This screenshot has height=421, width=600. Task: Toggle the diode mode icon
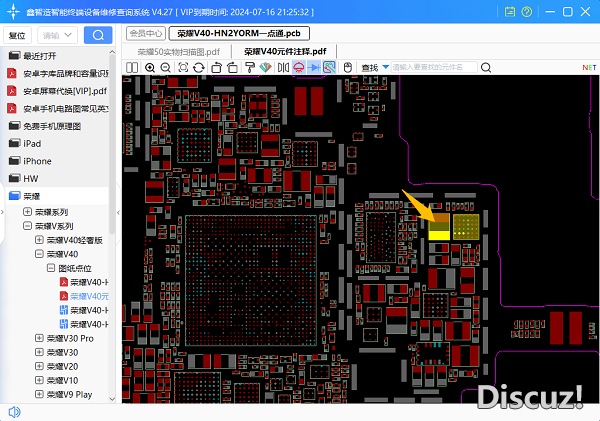(x=314, y=68)
